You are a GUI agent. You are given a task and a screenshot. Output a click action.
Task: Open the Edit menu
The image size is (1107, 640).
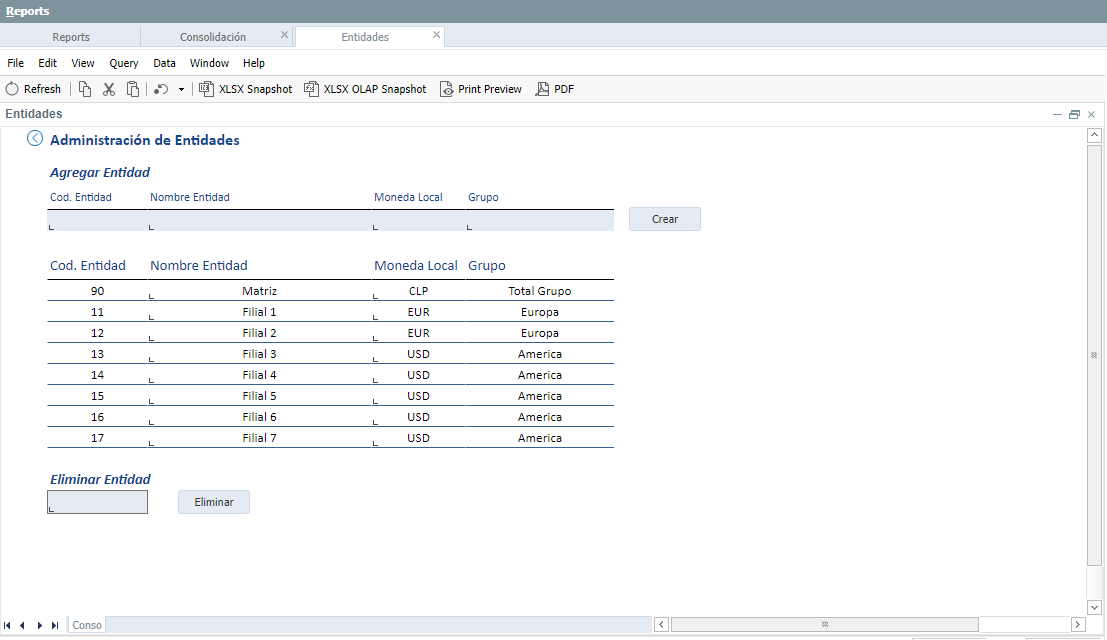(x=47, y=63)
